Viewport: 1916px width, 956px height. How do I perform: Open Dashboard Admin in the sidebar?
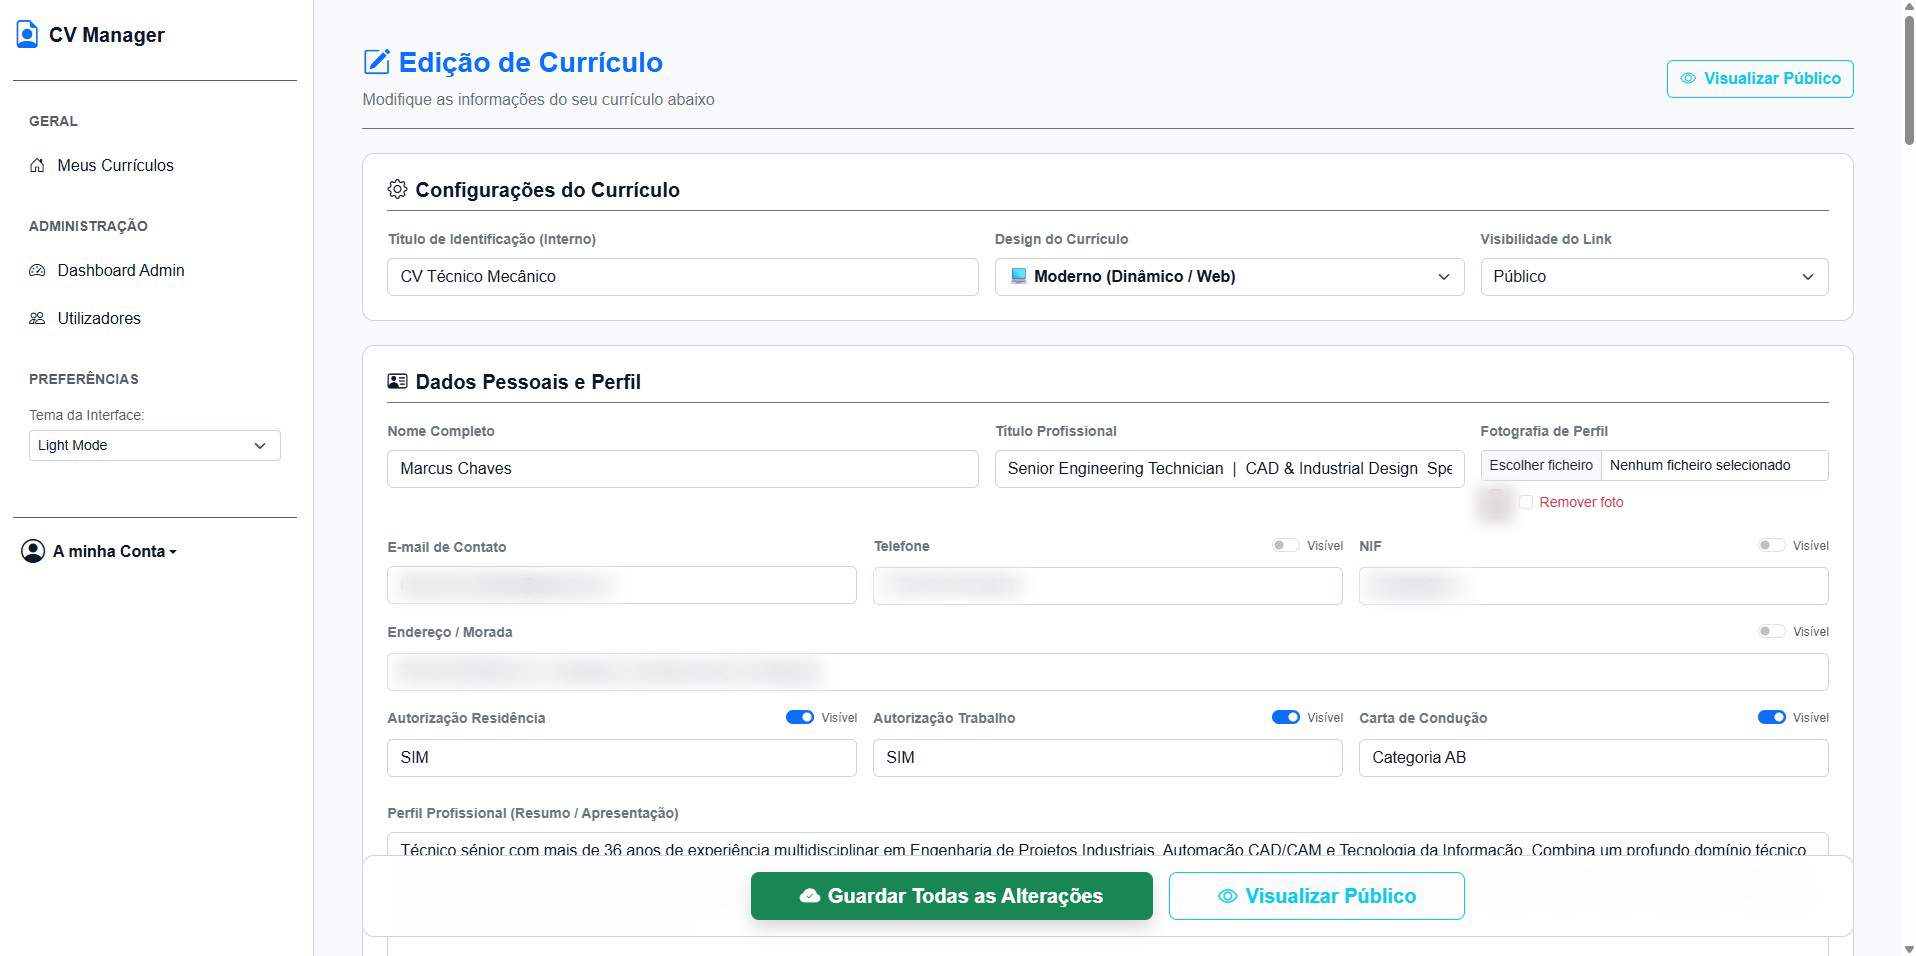[121, 271]
